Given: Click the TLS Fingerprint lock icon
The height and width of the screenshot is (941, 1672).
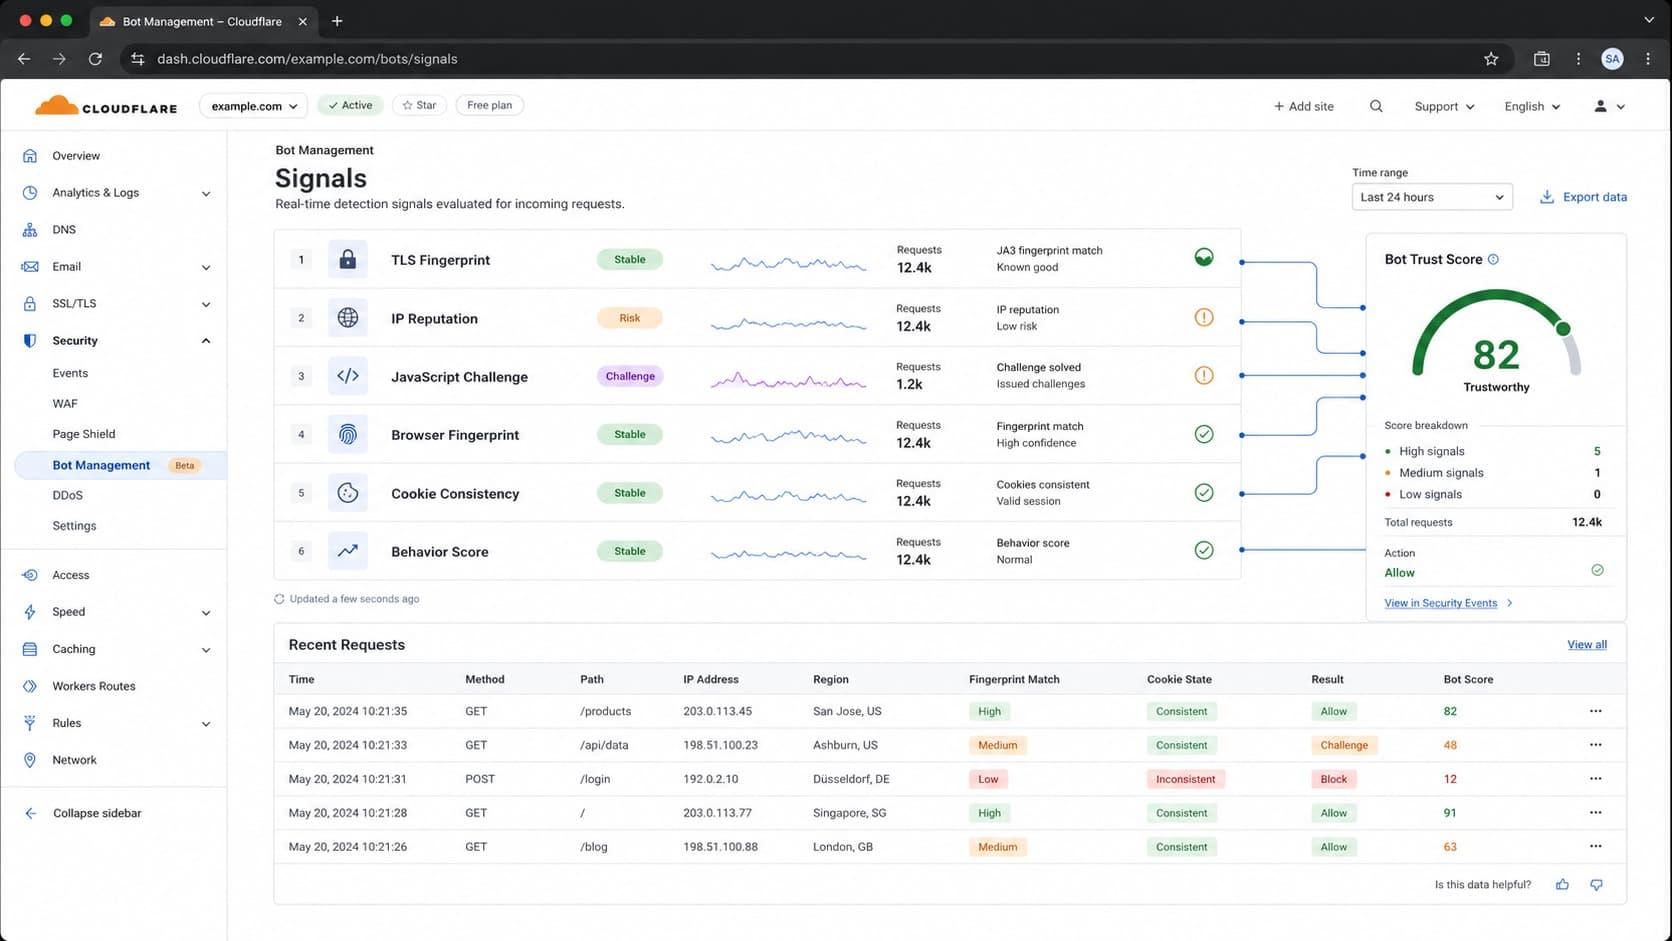Looking at the screenshot, I should click(x=347, y=260).
